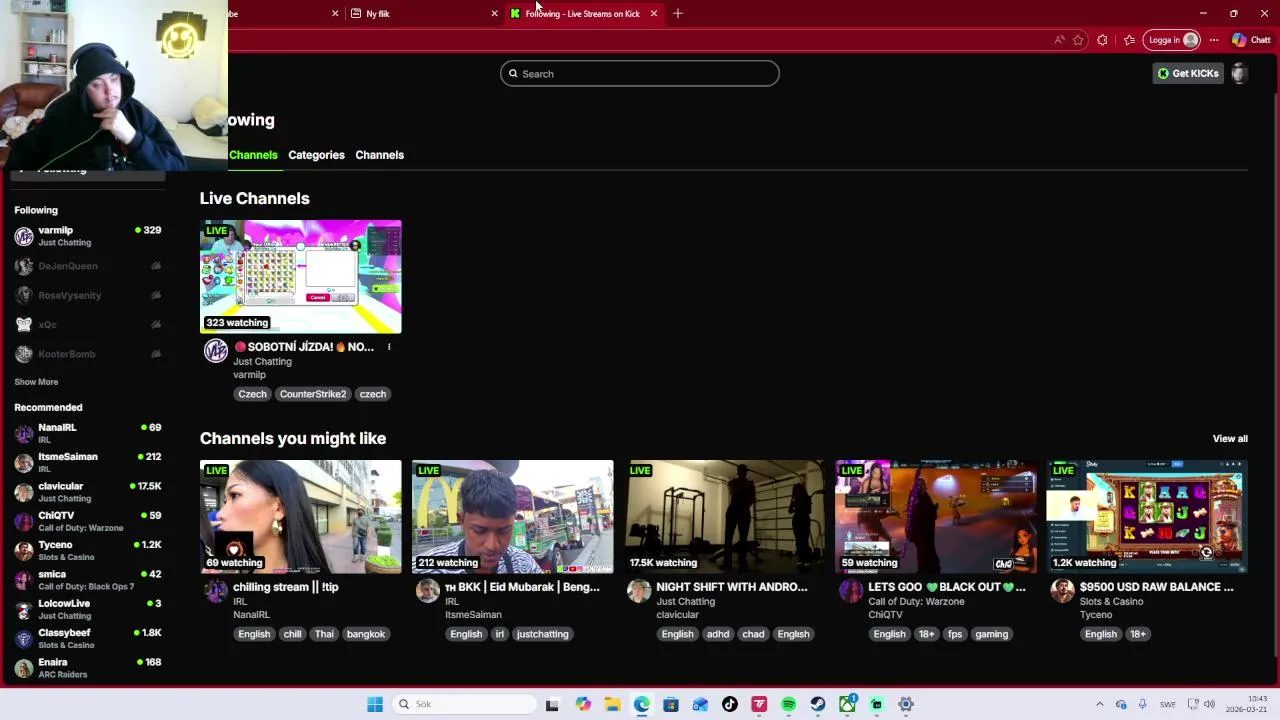
Task: Click View all for Channels you might like
Action: [x=1230, y=439]
